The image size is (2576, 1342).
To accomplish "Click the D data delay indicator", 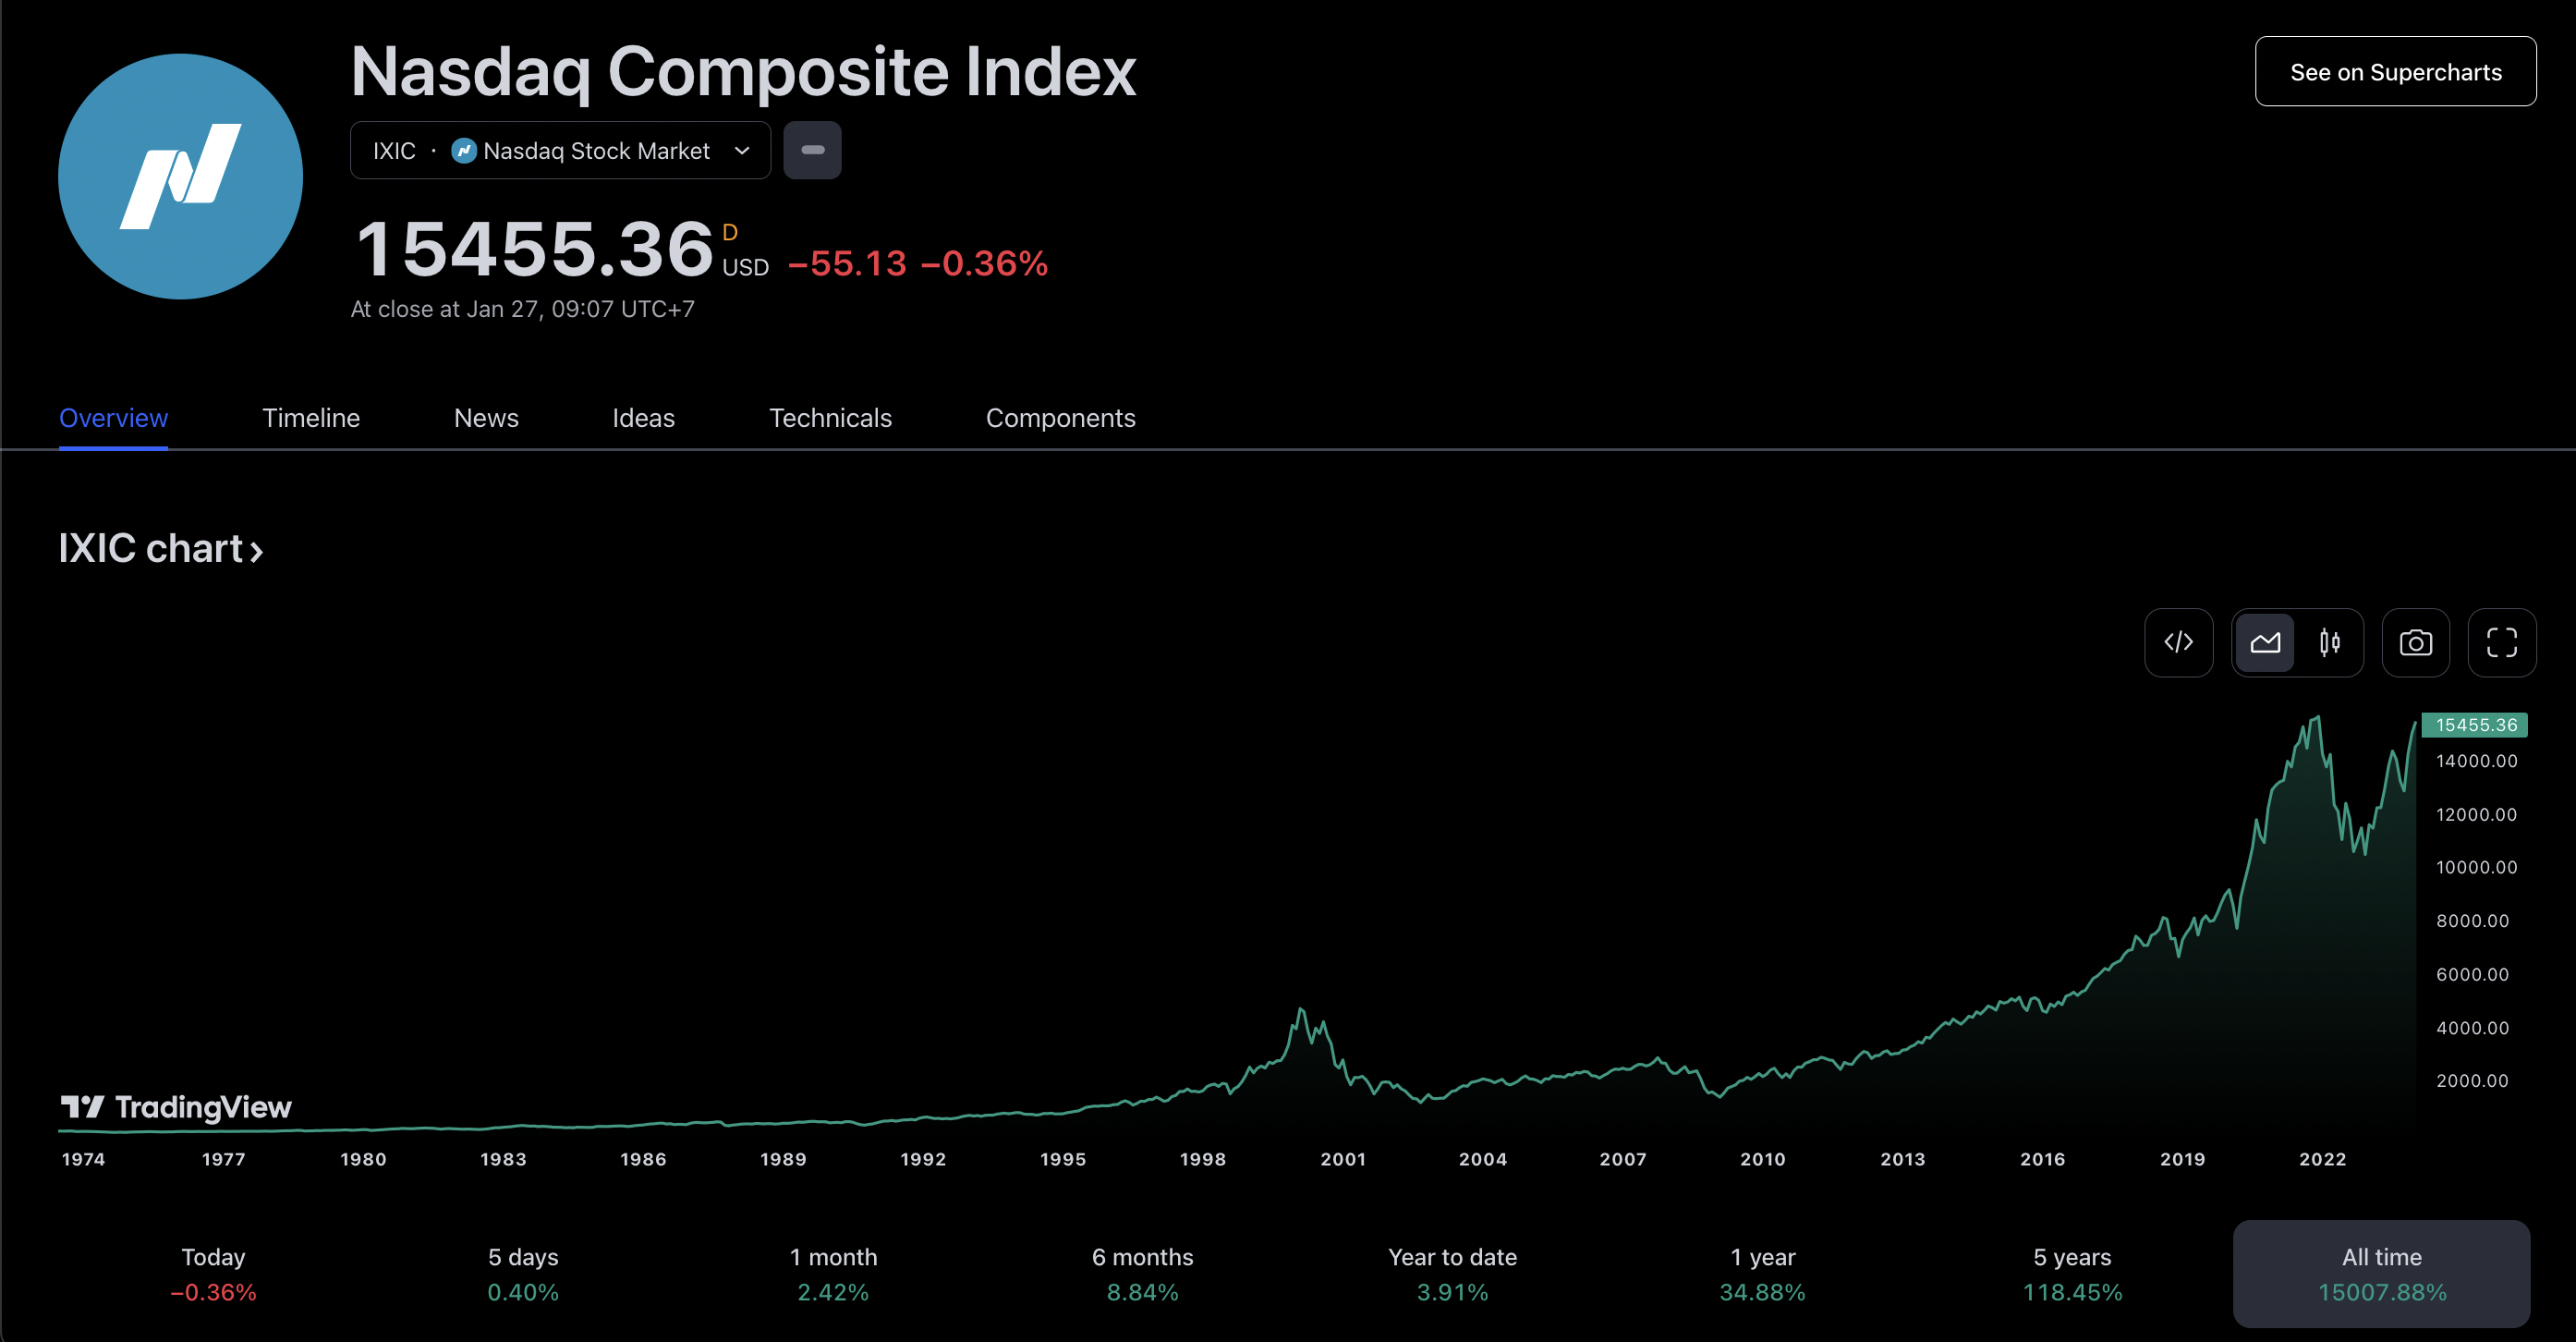I will (730, 232).
